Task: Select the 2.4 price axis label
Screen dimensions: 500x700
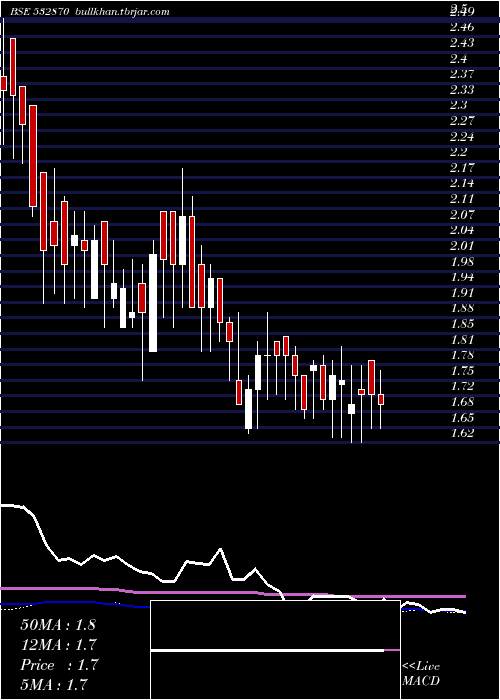Action: [x=458, y=58]
